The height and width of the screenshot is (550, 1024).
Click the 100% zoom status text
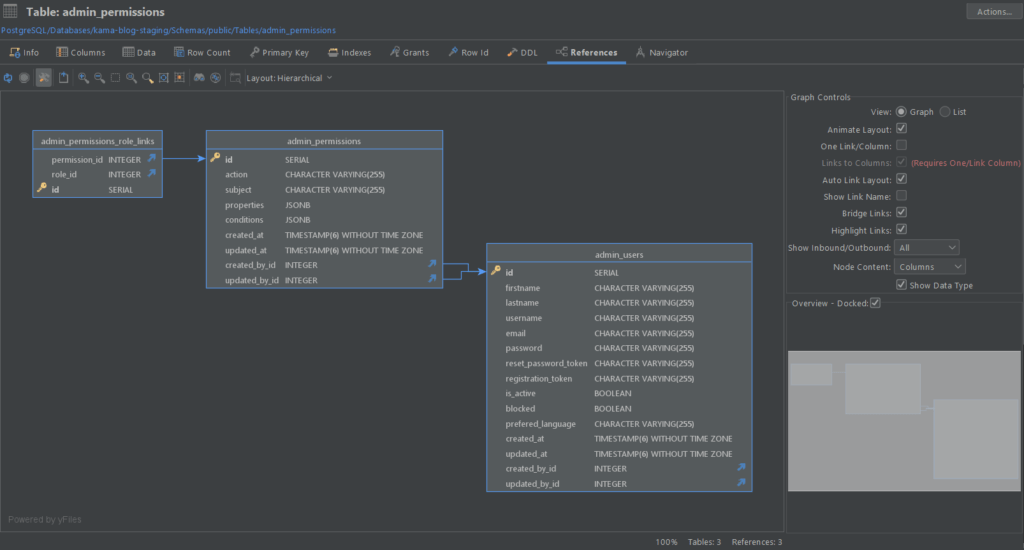pyautogui.click(x=666, y=542)
